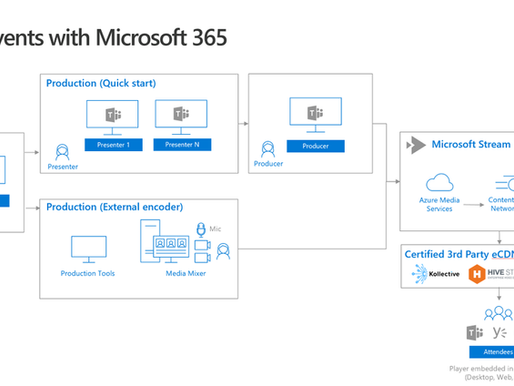
Task: Click the Hive Streaming hexagon logo
Action: point(477,274)
